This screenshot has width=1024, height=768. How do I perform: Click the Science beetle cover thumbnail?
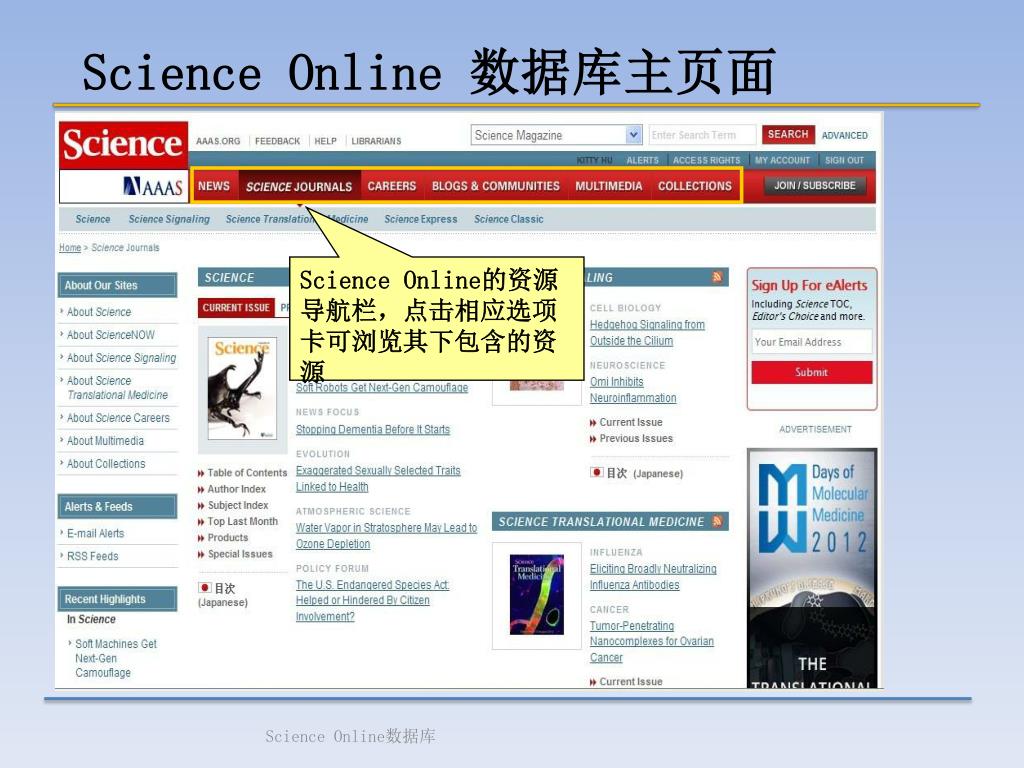point(242,388)
